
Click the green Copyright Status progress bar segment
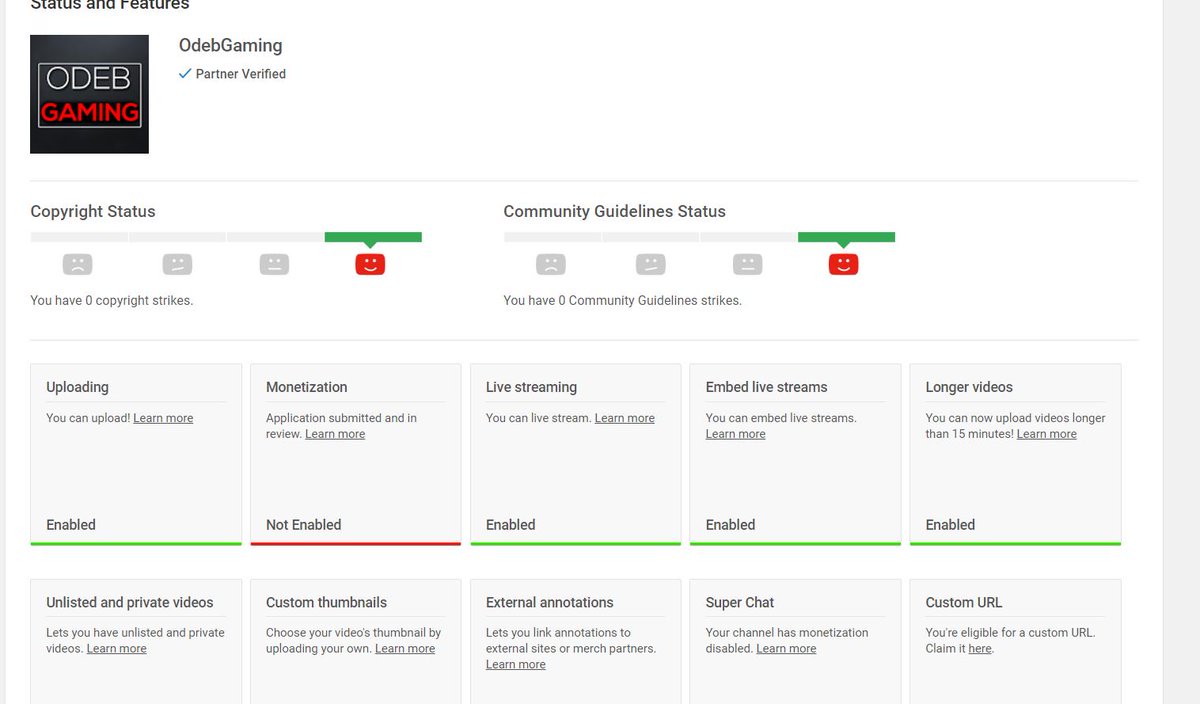(373, 237)
